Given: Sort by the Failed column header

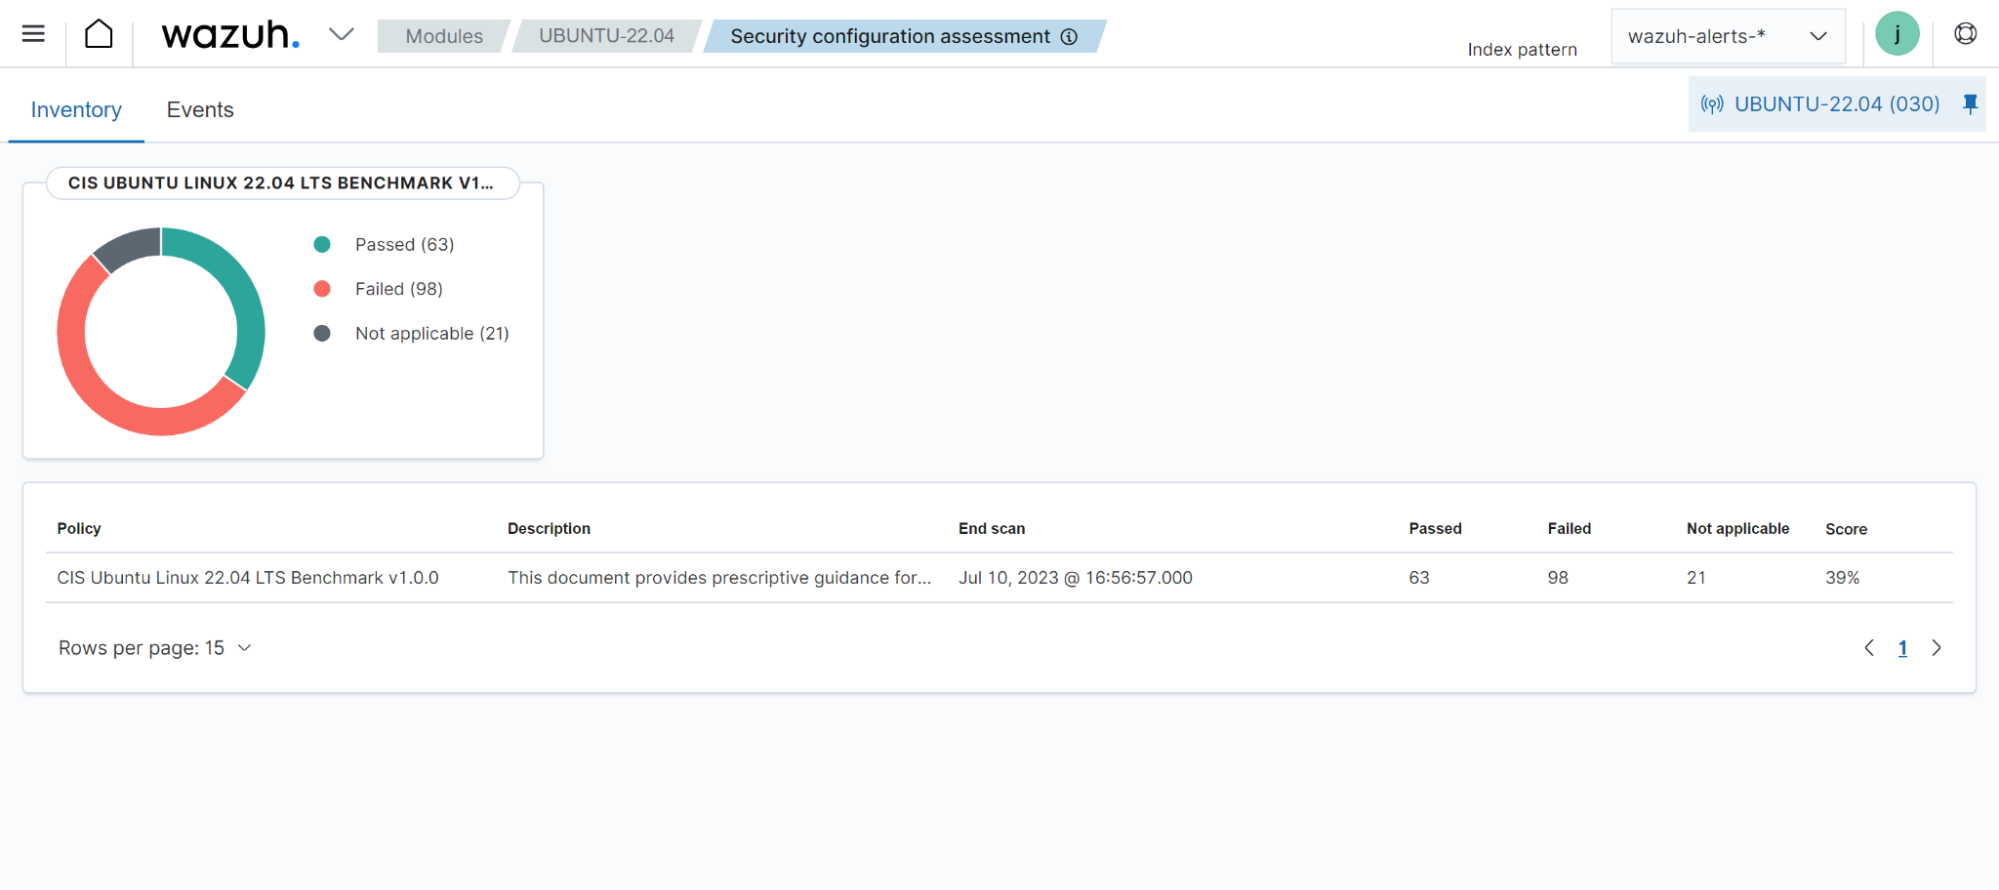Looking at the screenshot, I should pos(1569,528).
